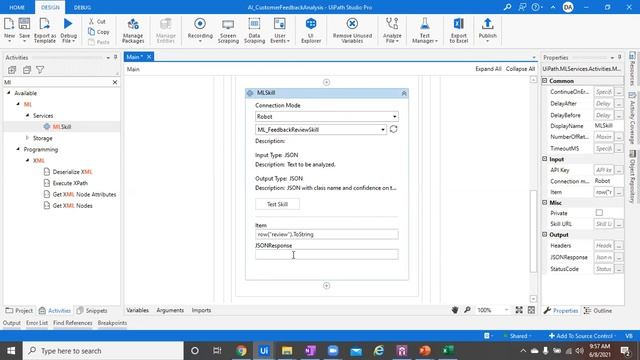The width and height of the screenshot is (640, 360).
Task: Switch to the Outline tab
Action: (x=598, y=311)
